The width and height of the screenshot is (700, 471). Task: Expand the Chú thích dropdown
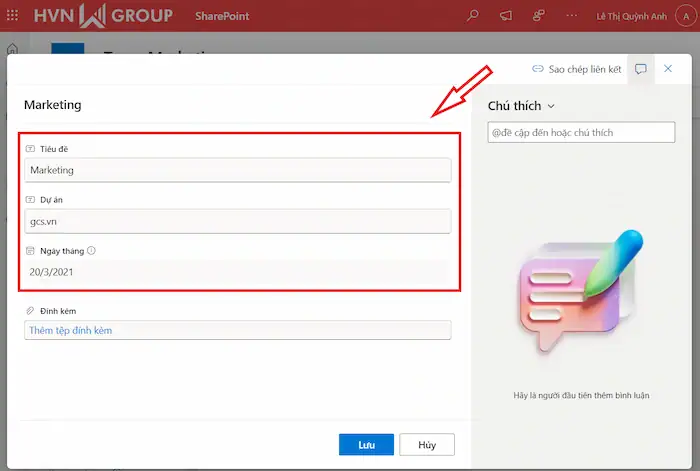coord(551,106)
